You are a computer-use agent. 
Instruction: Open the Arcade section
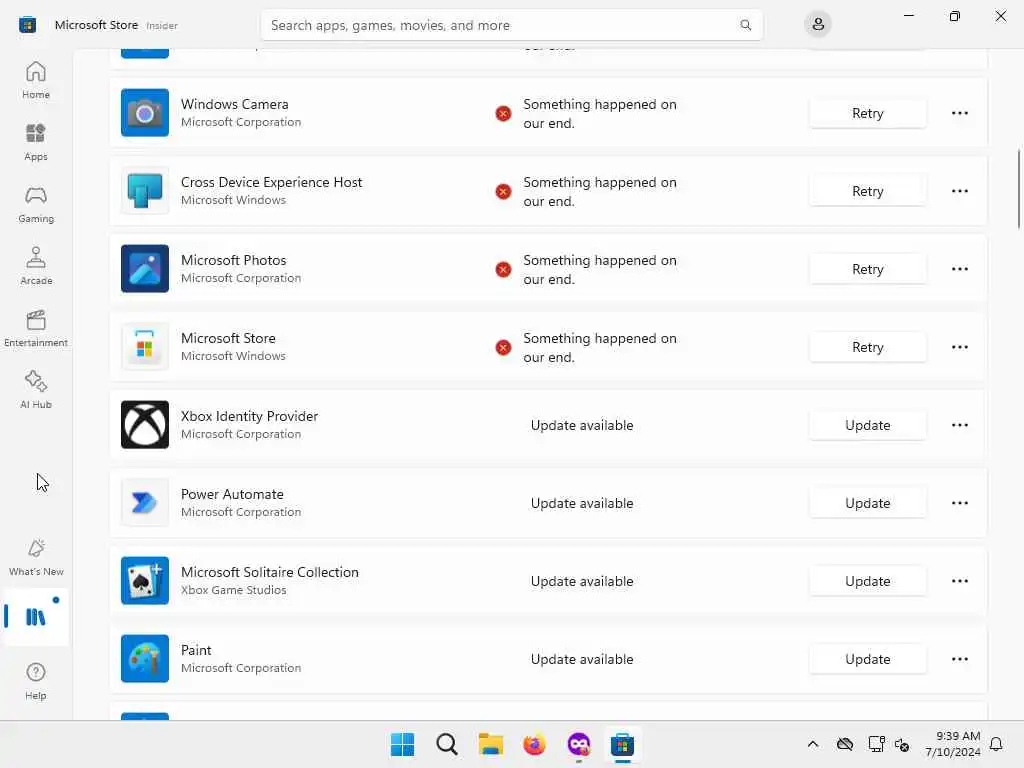tap(36, 266)
